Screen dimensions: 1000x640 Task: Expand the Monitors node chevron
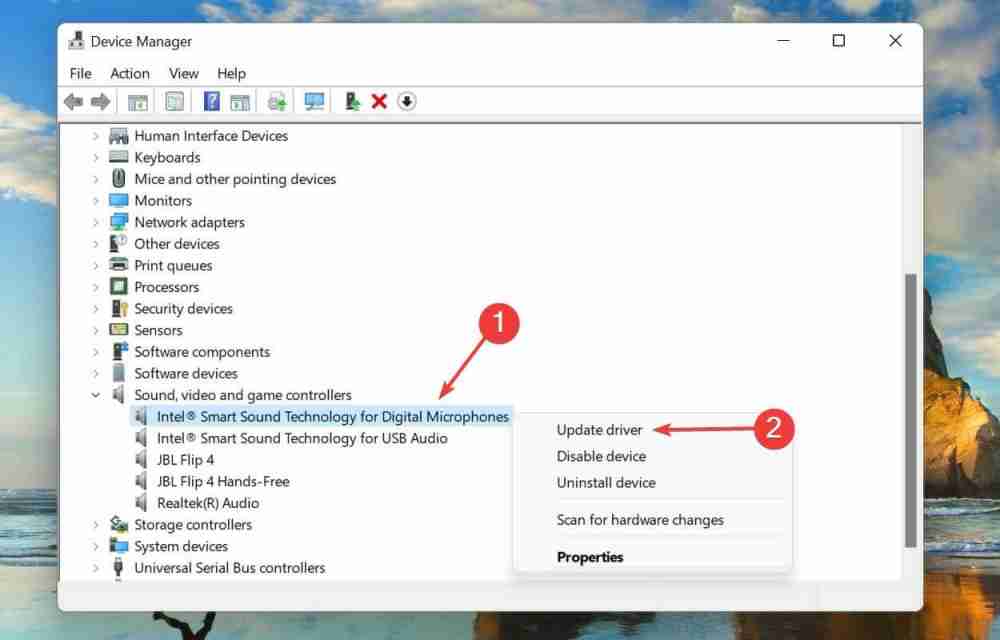(96, 201)
